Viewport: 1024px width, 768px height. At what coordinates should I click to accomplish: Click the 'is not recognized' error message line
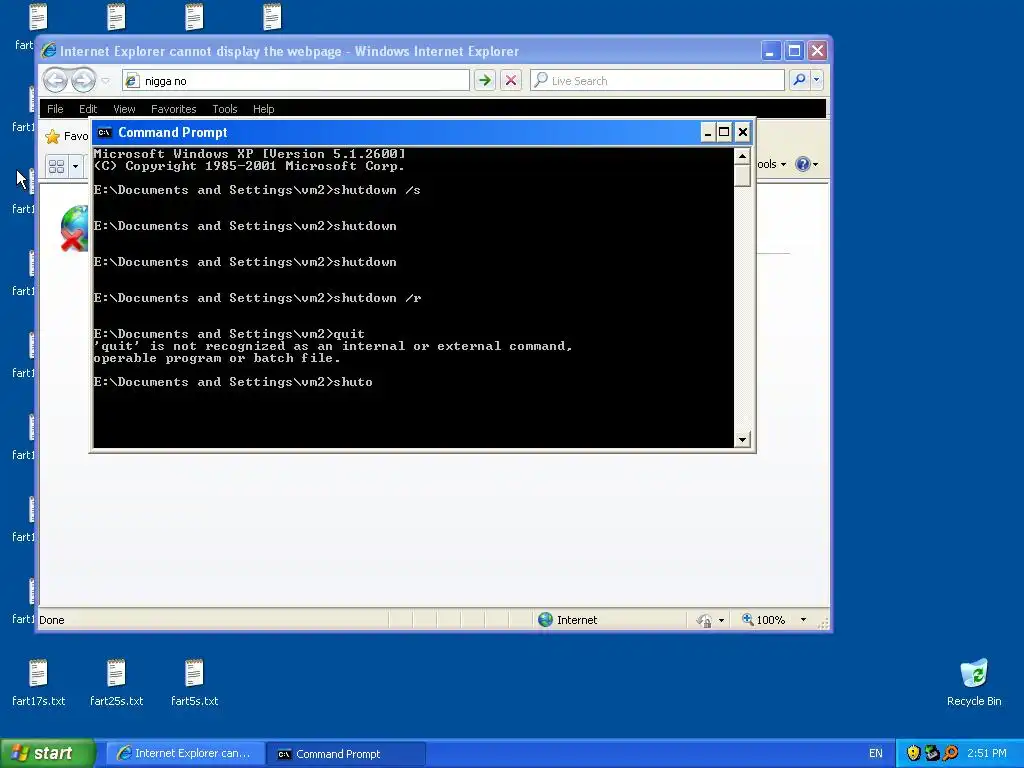tap(333, 346)
